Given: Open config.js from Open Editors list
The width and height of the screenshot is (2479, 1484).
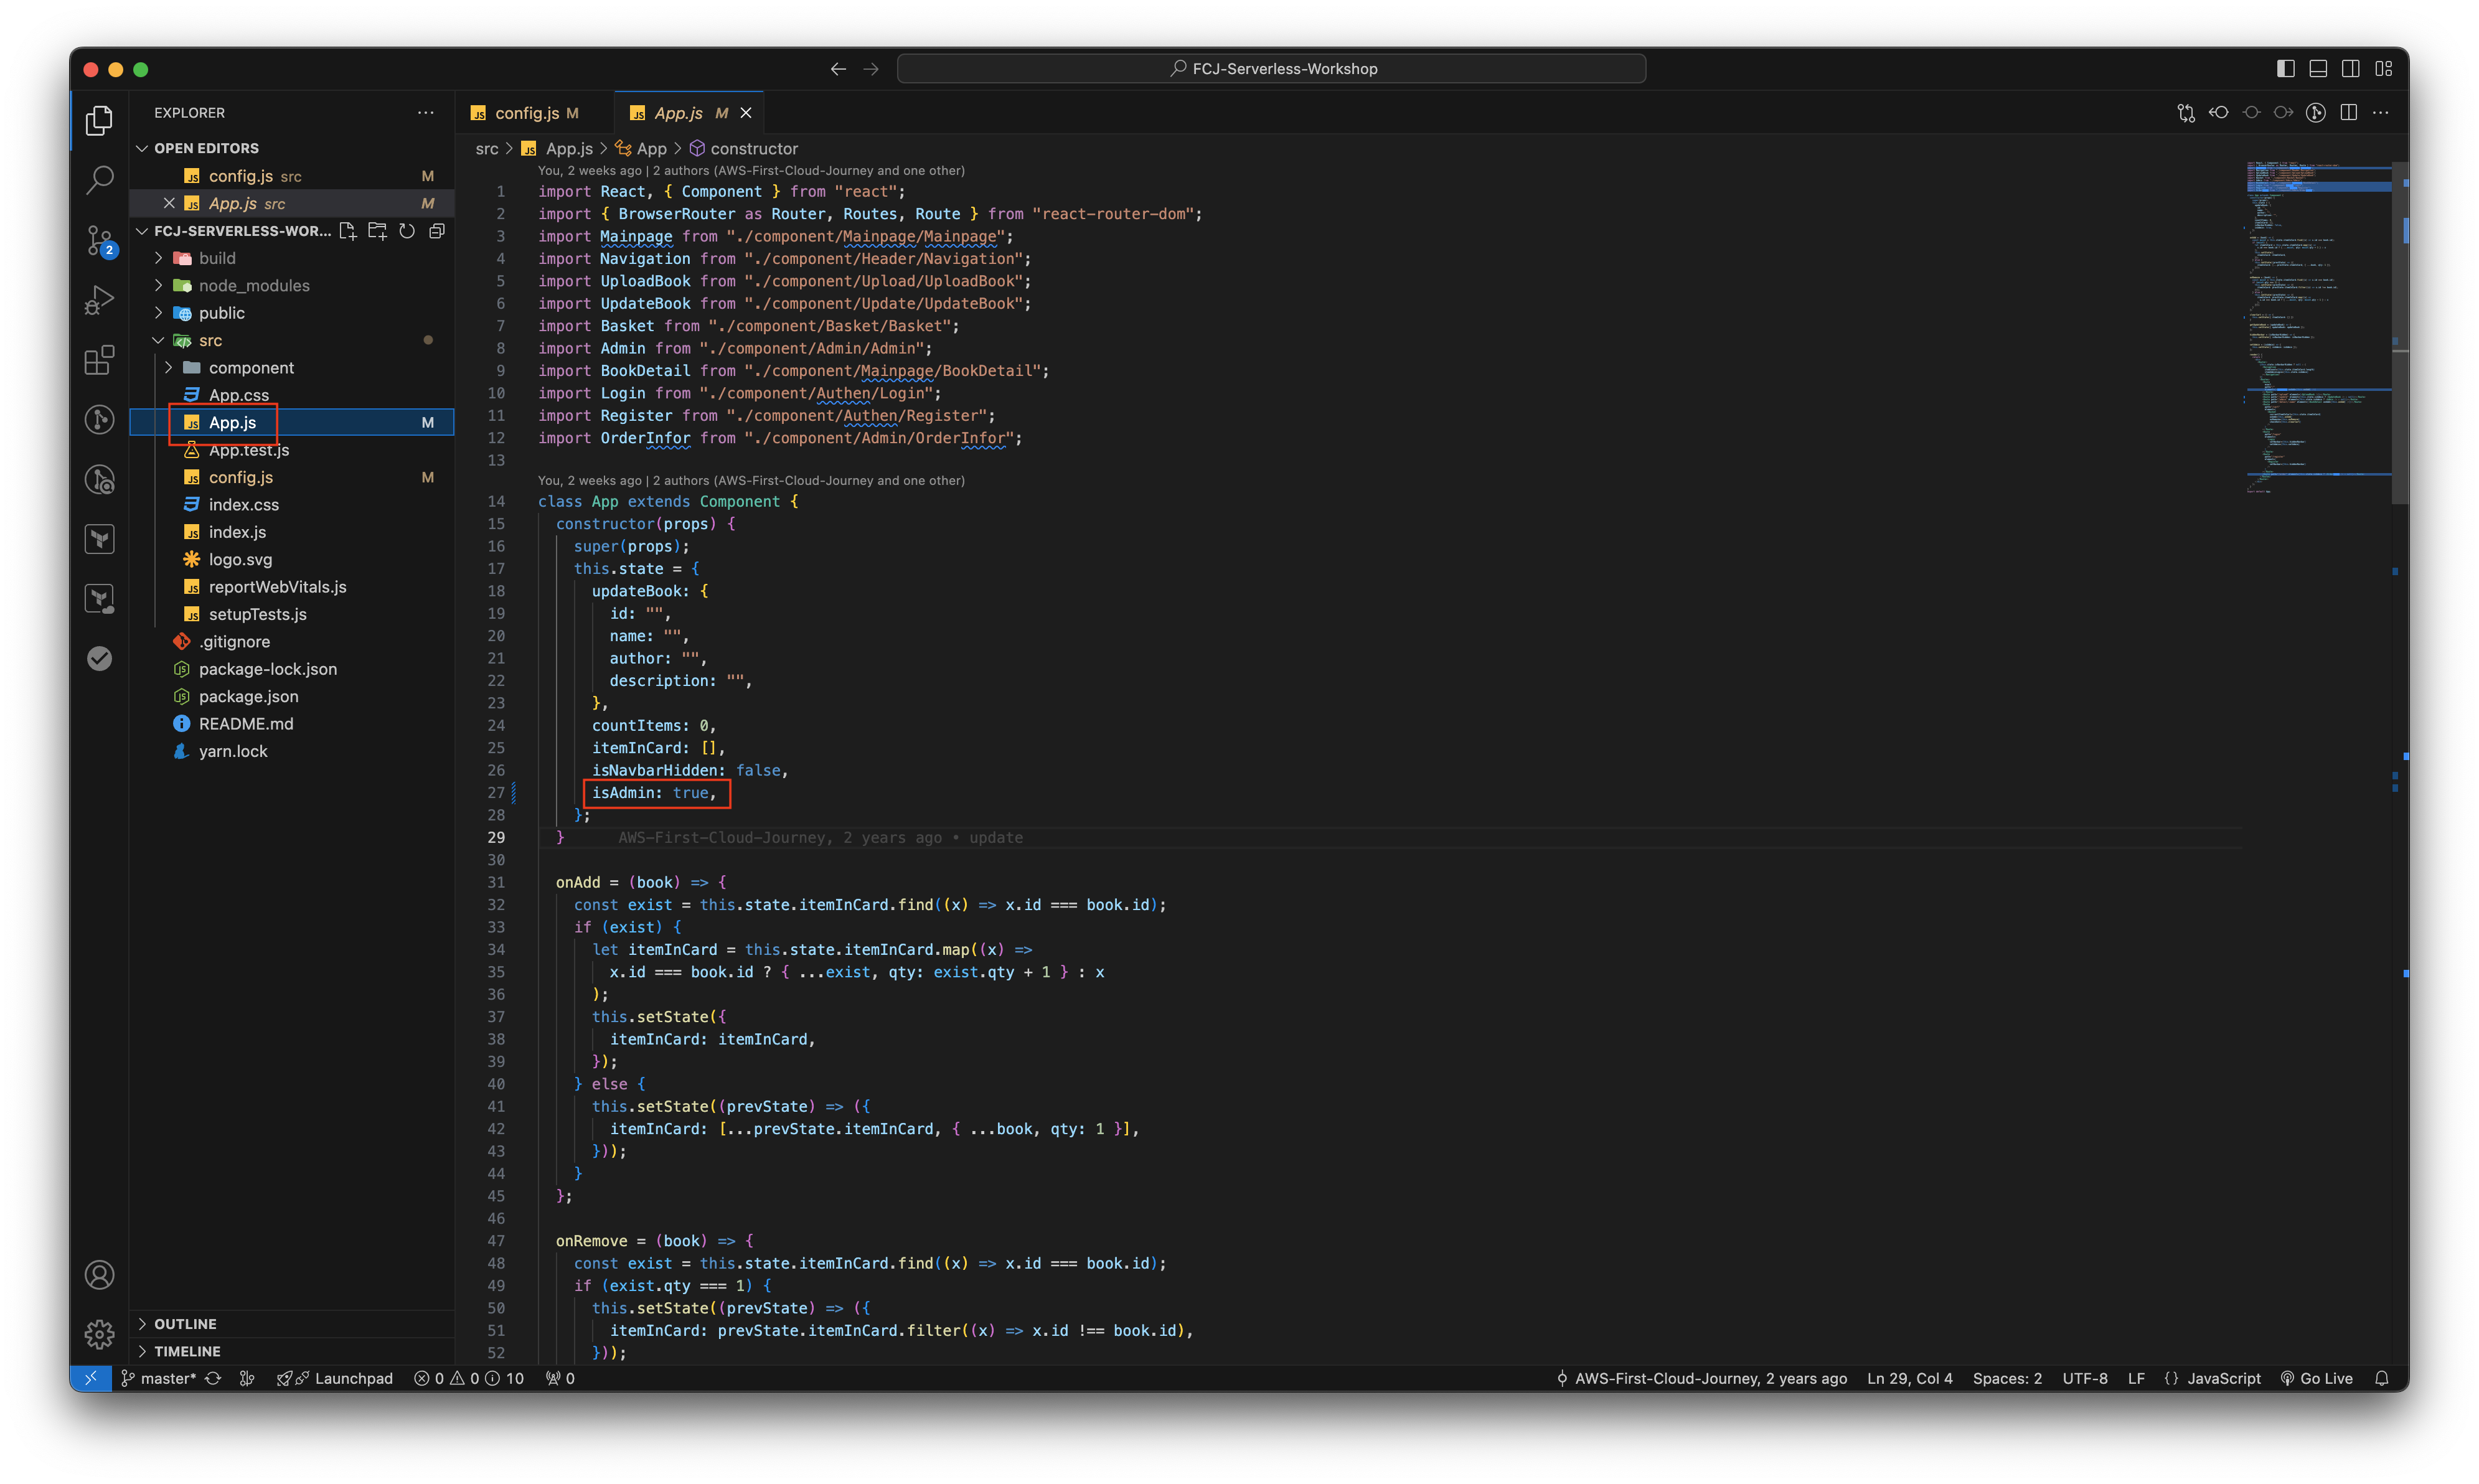Looking at the screenshot, I should click(292, 176).
